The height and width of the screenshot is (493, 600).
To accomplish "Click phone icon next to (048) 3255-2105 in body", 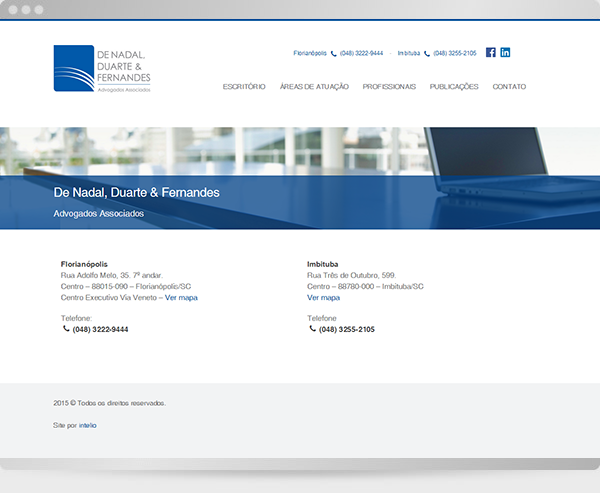I will point(313,328).
